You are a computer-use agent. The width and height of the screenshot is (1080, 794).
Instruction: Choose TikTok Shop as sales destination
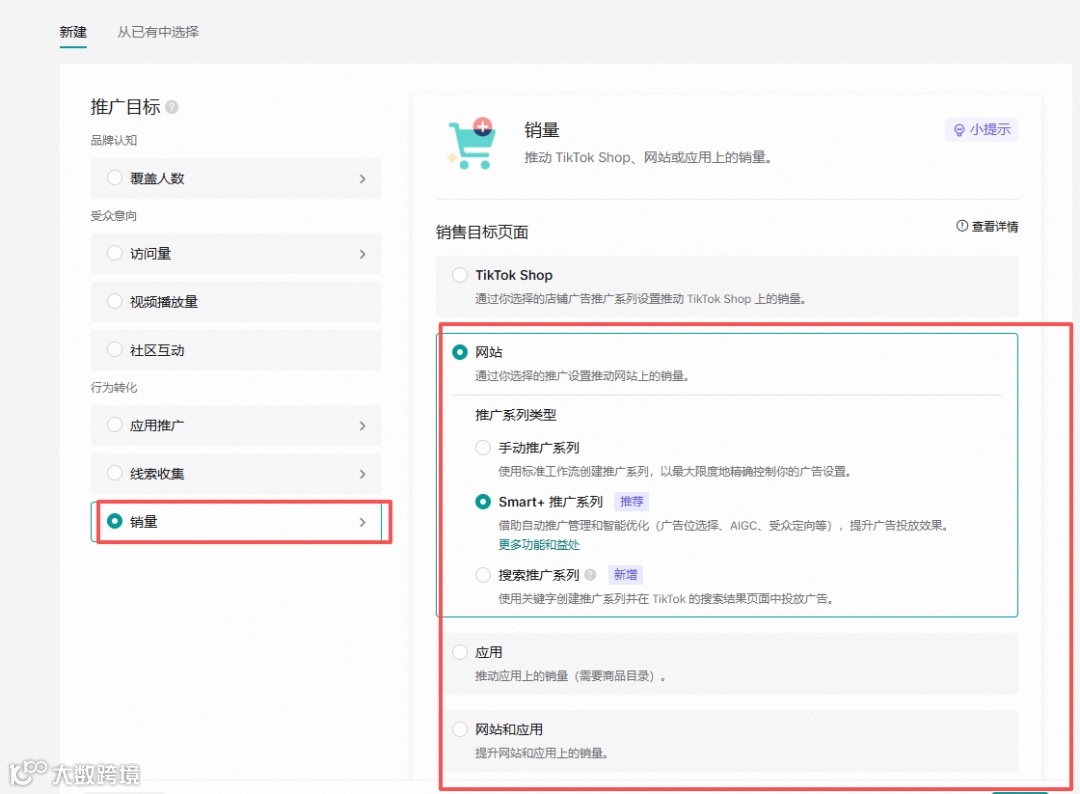coord(460,275)
